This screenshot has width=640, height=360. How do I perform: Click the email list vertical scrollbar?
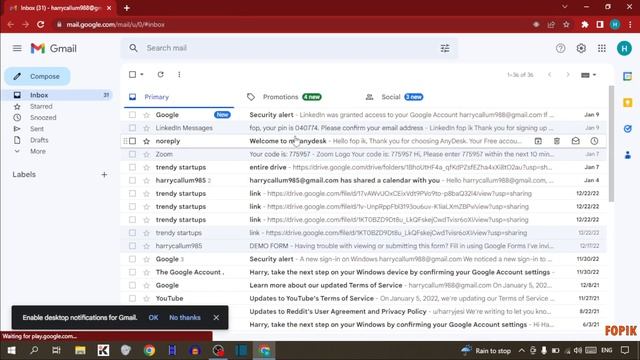tap(611, 144)
